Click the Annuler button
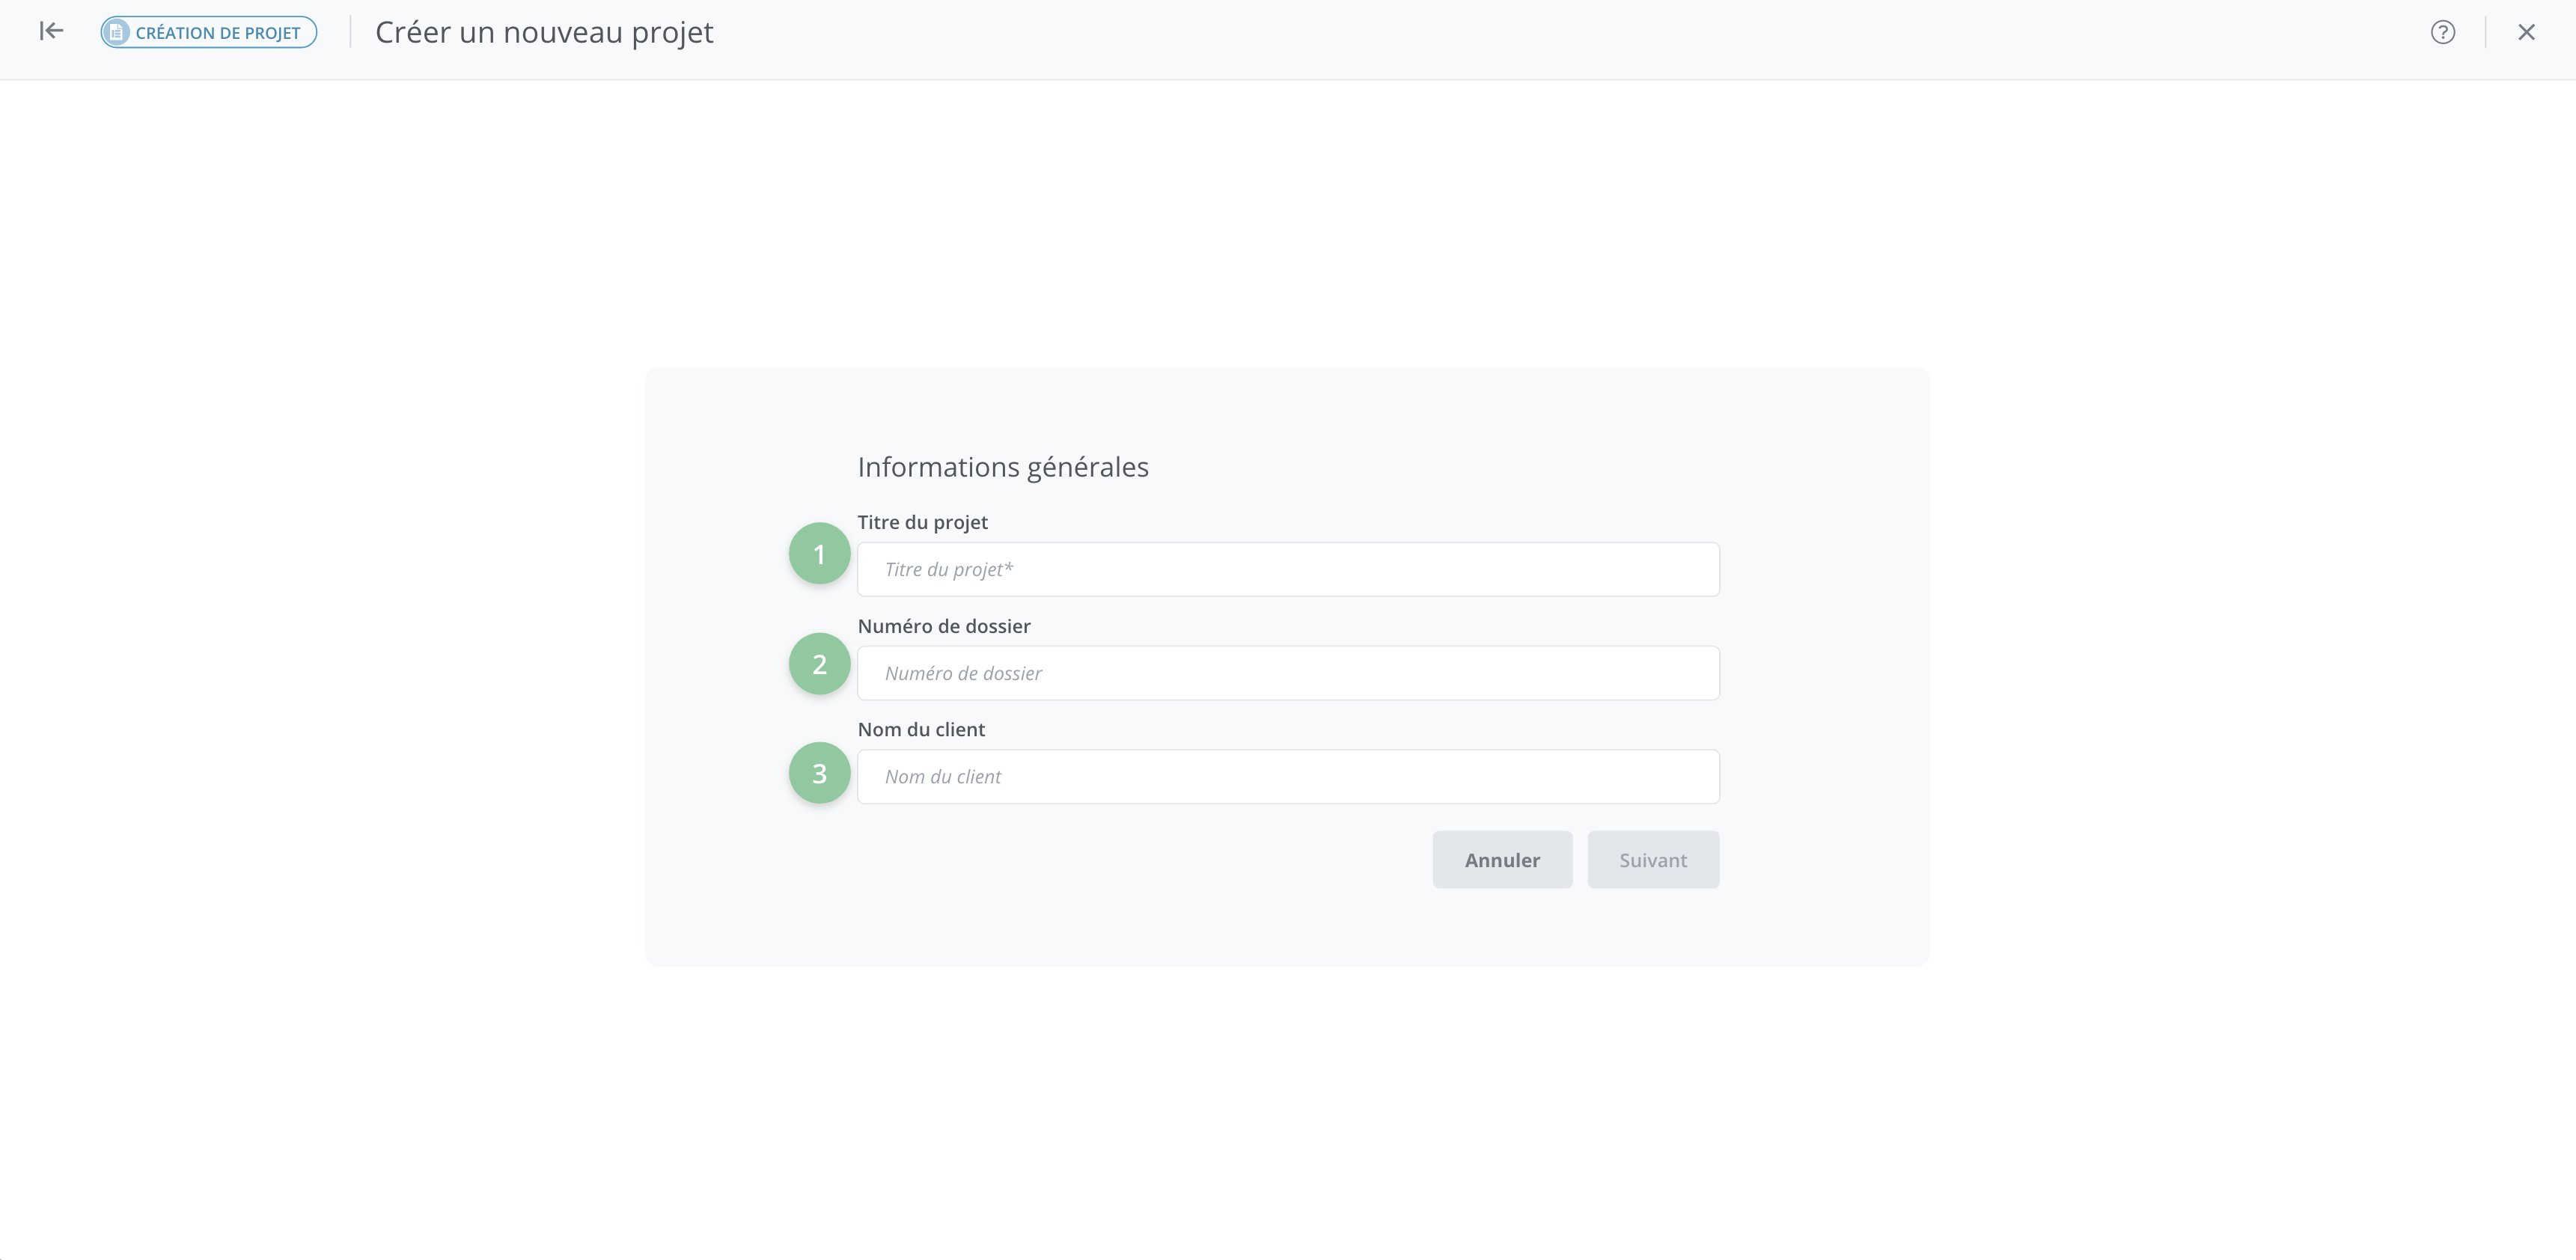The image size is (2576, 1260). coord(1502,860)
